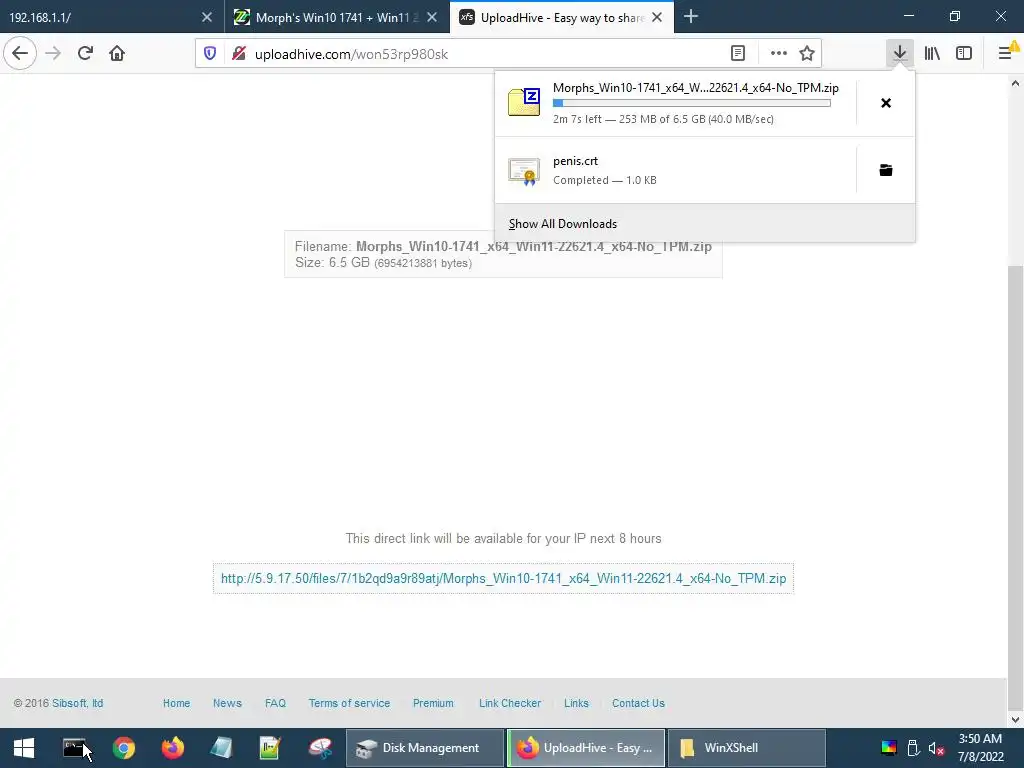This screenshot has height=768, width=1024.
Task: Toggle the downloads panel arrow button
Action: [900, 54]
